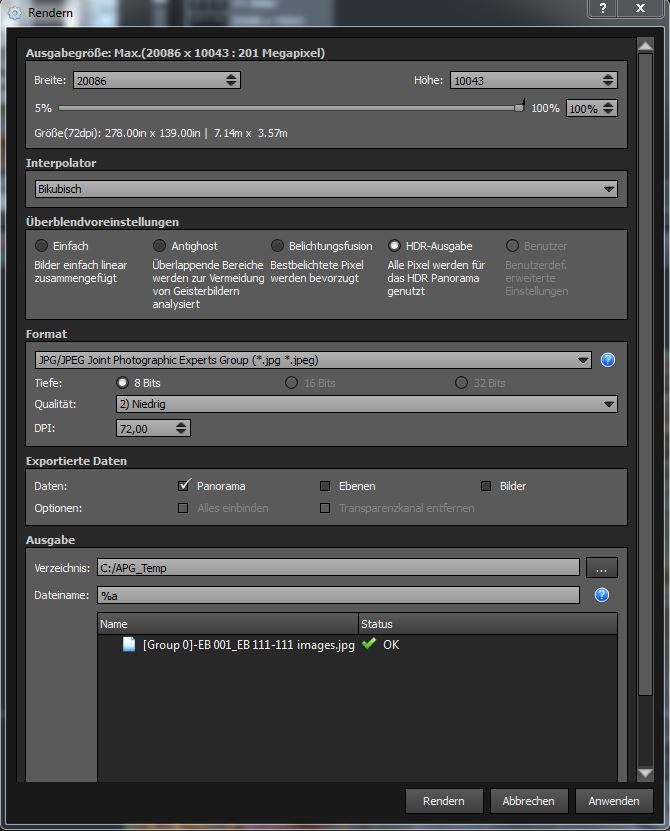
Task: Click the Abbrechen button
Action: tap(529, 801)
